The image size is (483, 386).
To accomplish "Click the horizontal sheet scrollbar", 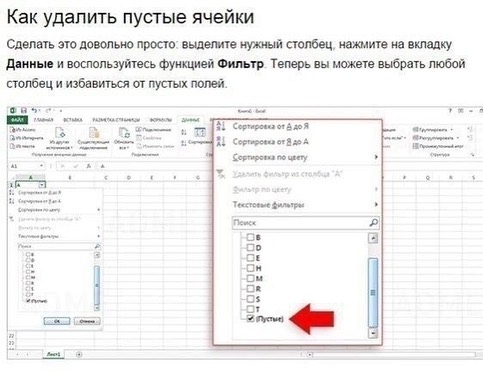I will pyautogui.click(x=394, y=355).
